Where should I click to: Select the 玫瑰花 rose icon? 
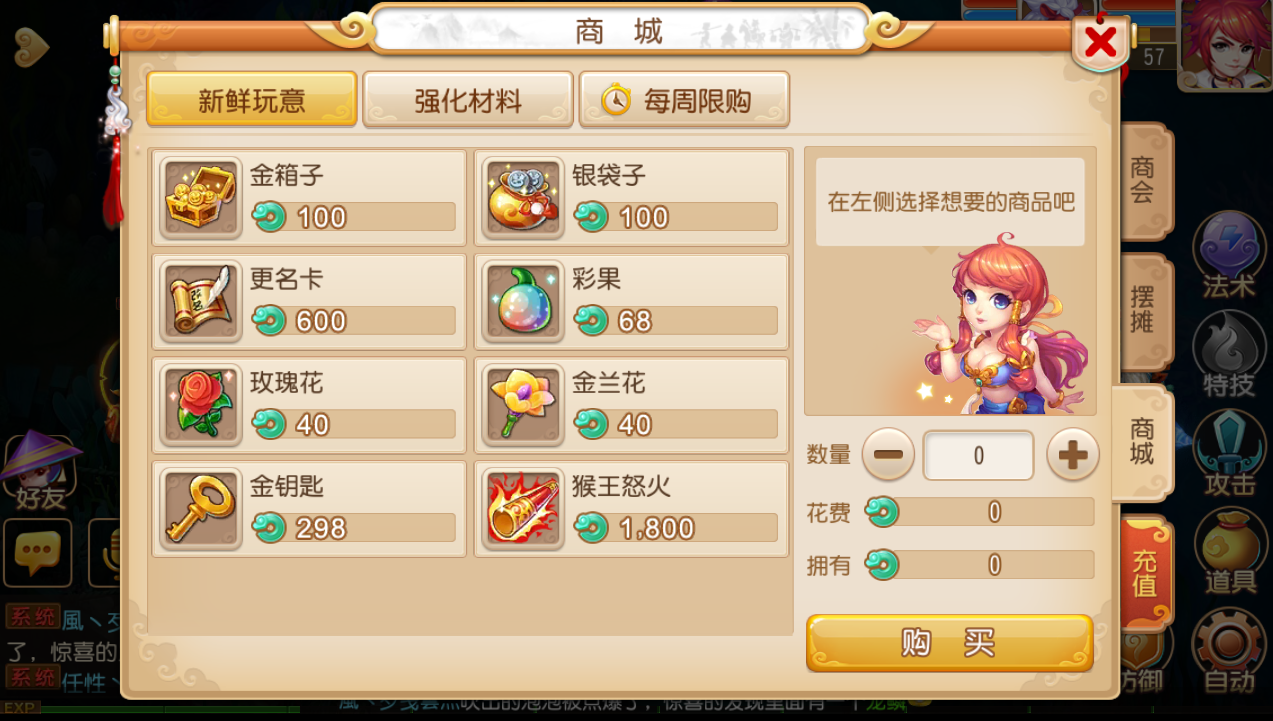tap(202, 405)
